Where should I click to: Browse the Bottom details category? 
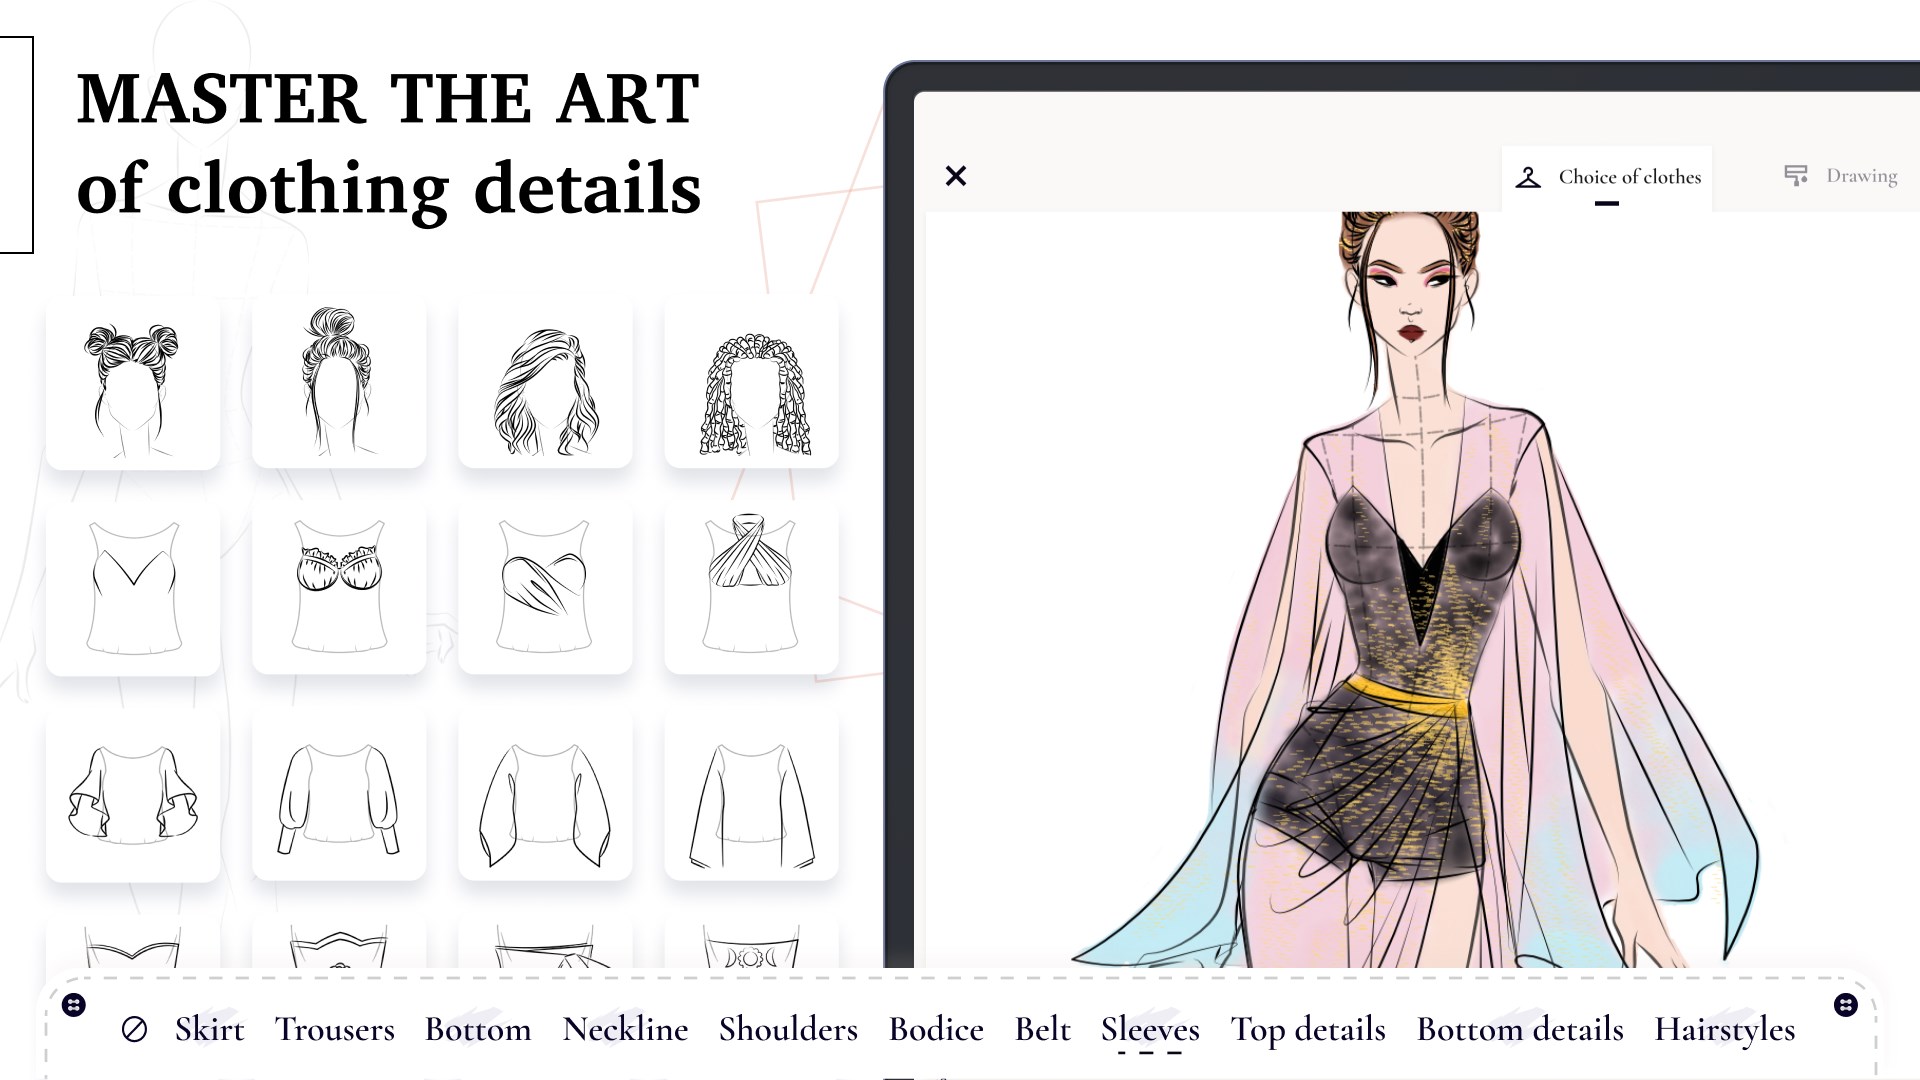pos(1519,1029)
